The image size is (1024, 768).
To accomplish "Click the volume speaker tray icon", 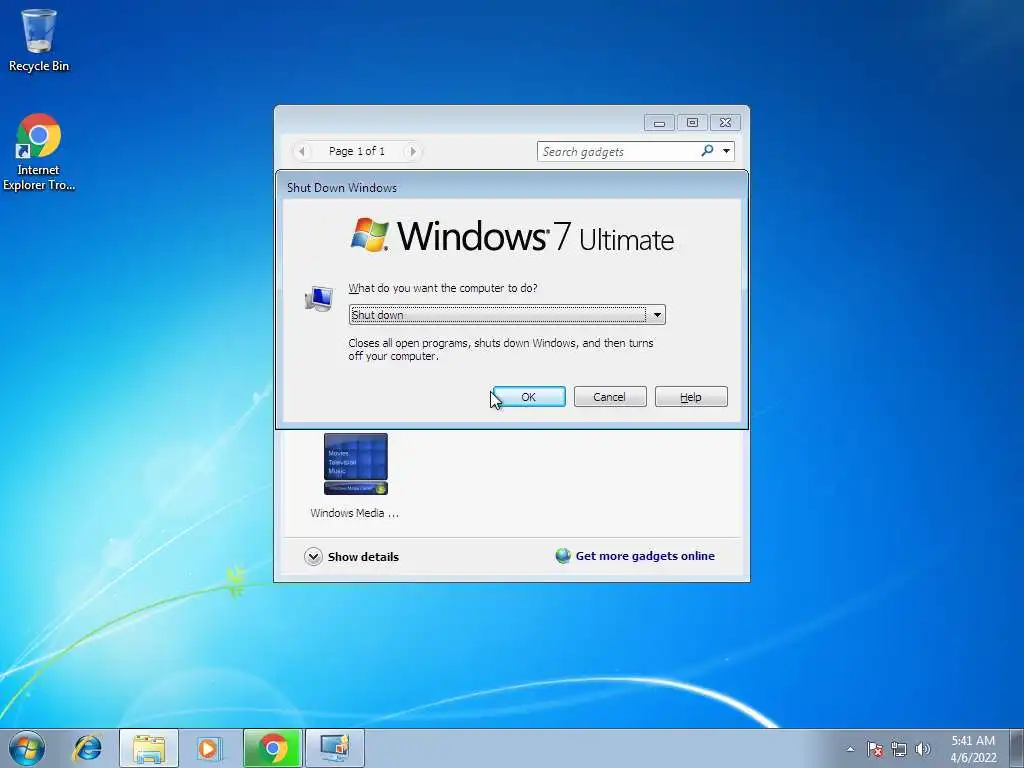I will pyautogui.click(x=923, y=749).
